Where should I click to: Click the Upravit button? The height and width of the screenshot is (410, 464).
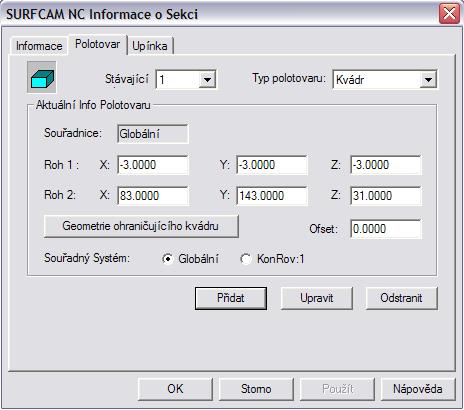coord(316,298)
